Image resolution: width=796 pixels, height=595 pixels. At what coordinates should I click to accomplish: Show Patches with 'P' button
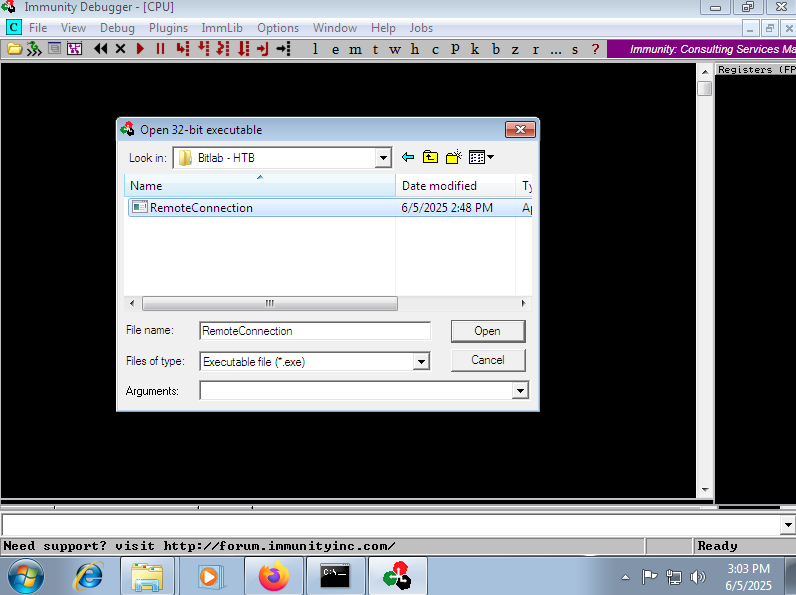pos(455,49)
